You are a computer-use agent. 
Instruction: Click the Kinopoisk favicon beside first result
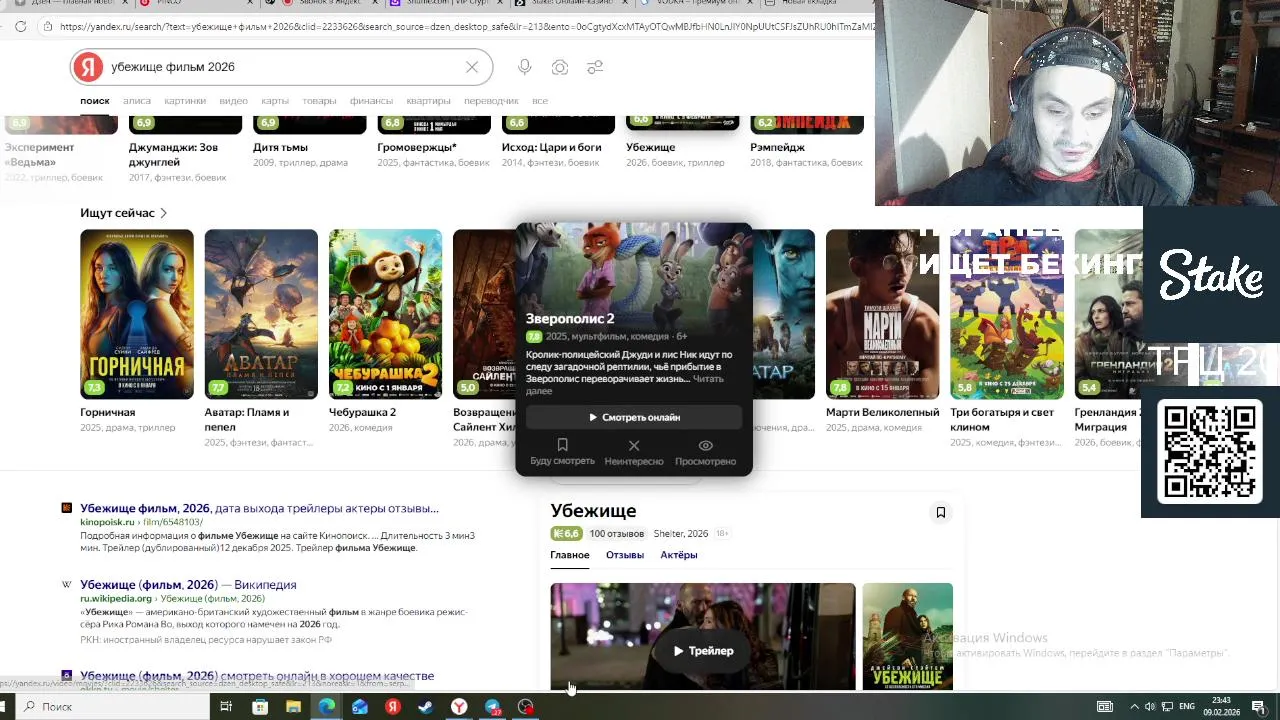(x=67, y=508)
